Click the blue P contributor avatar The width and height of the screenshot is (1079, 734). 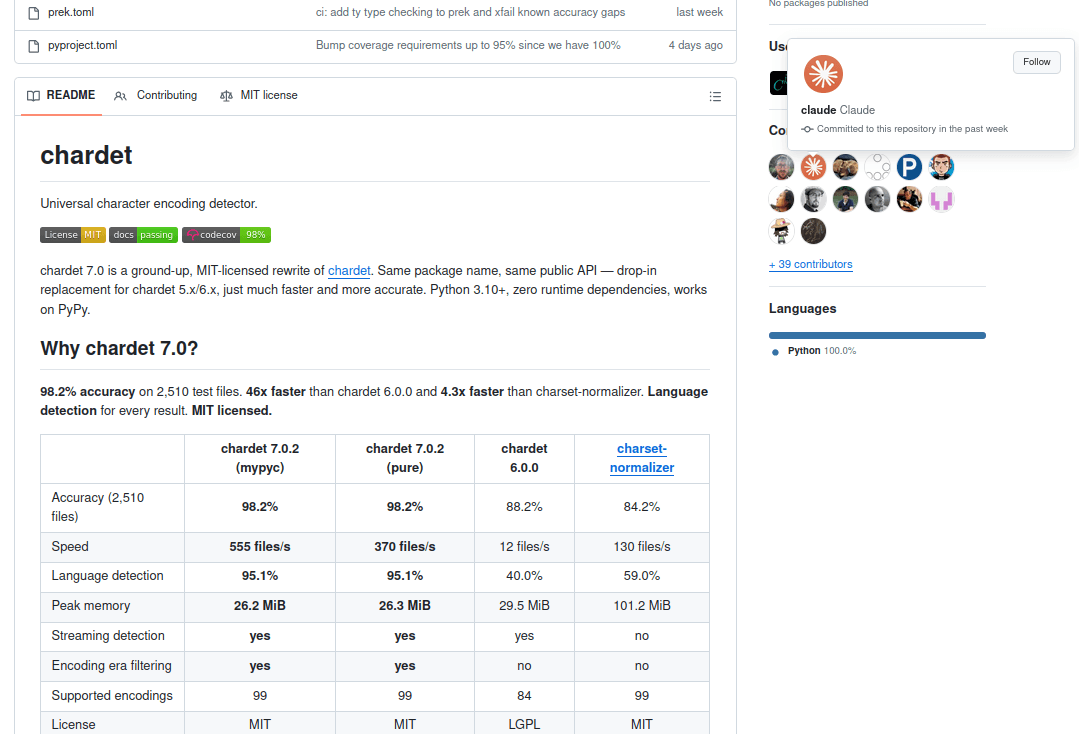[x=909, y=167]
